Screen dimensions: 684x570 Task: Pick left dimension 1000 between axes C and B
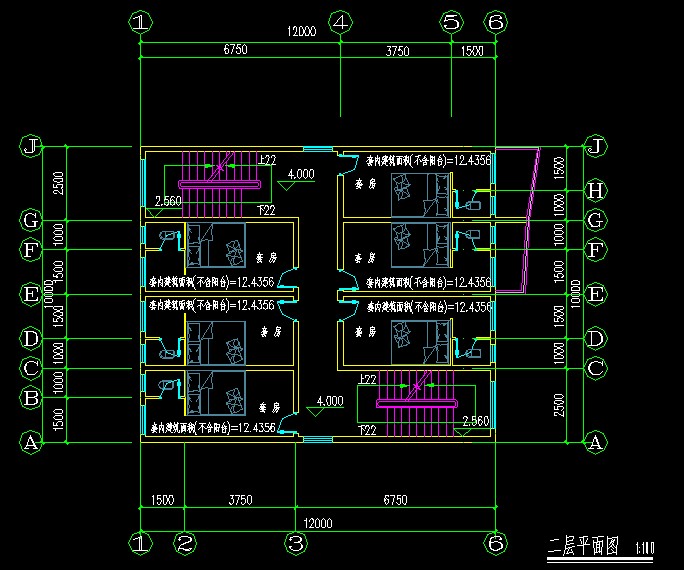pos(58,382)
